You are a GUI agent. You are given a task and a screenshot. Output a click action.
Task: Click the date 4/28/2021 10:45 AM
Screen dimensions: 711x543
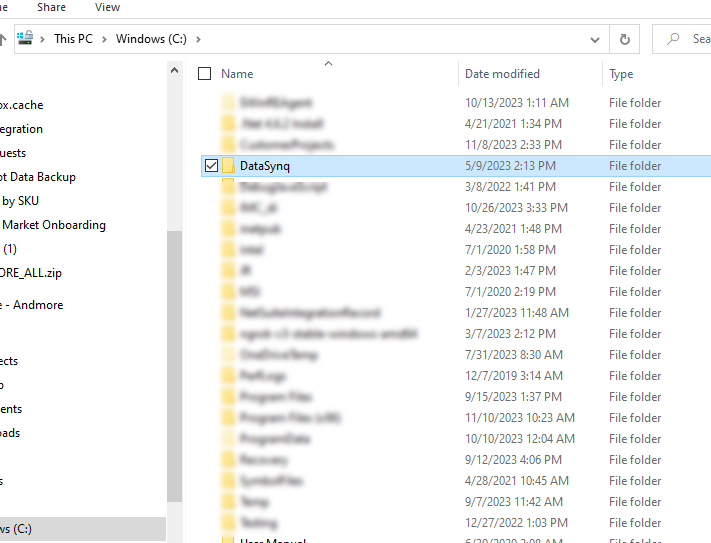click(516, 481)
